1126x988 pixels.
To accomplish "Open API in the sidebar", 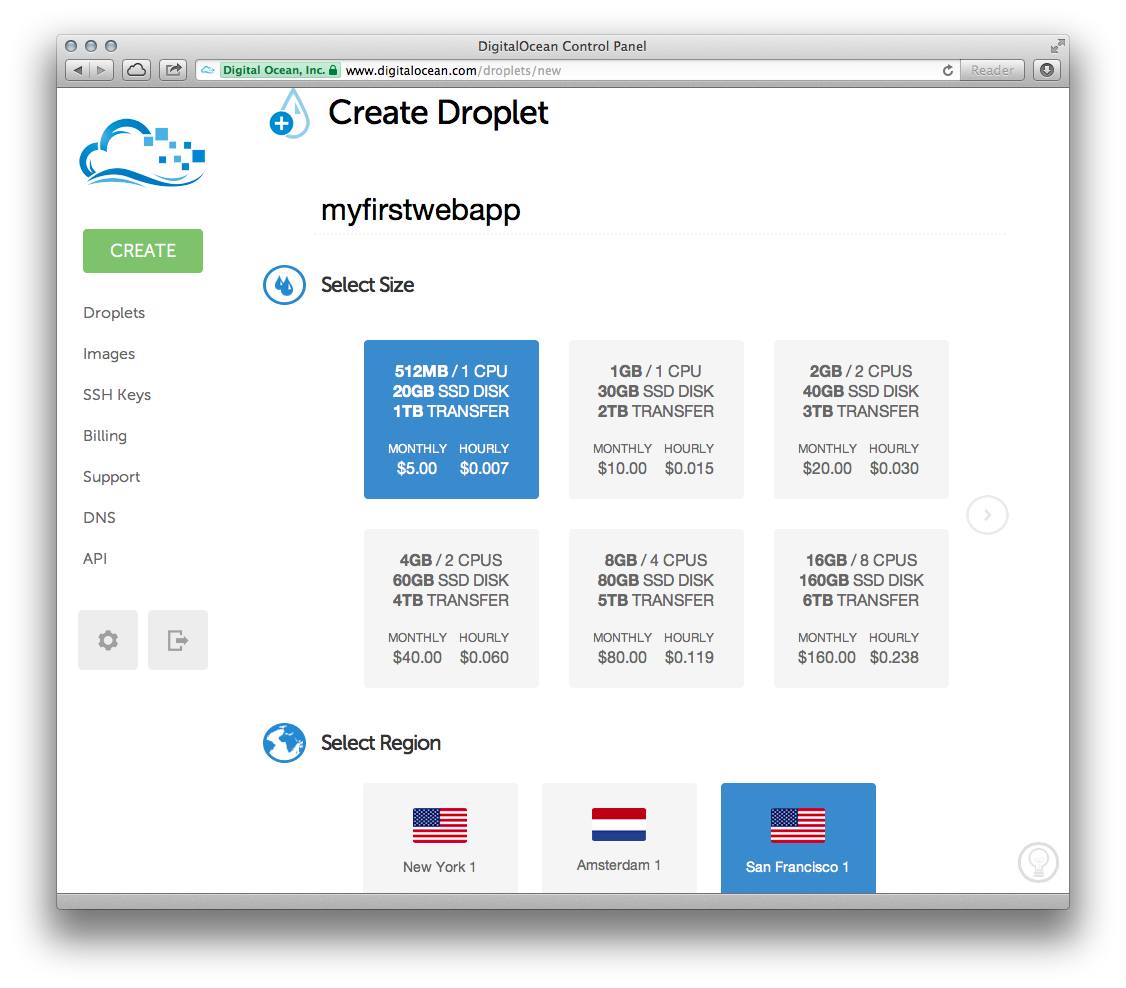I will [x=95, y=559].
